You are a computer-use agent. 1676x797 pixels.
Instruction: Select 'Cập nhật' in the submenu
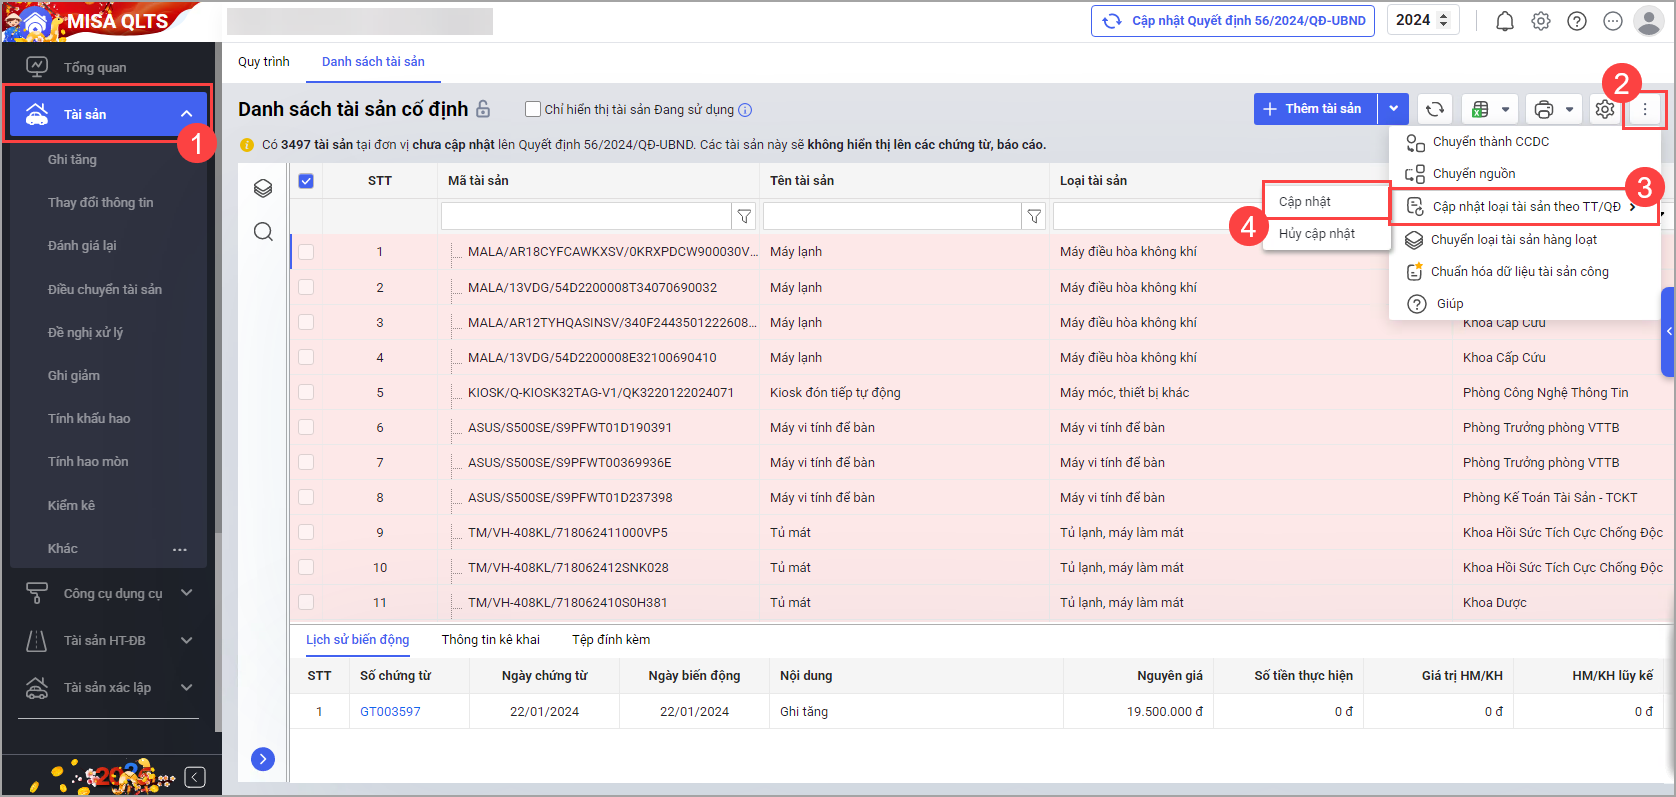tap(1305, 202)
